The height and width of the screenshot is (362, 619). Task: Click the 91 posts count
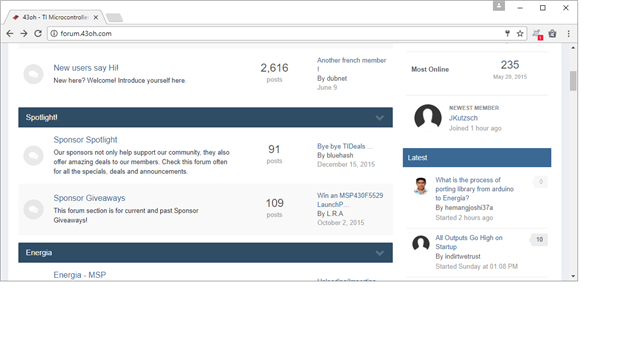coord(274,149)
